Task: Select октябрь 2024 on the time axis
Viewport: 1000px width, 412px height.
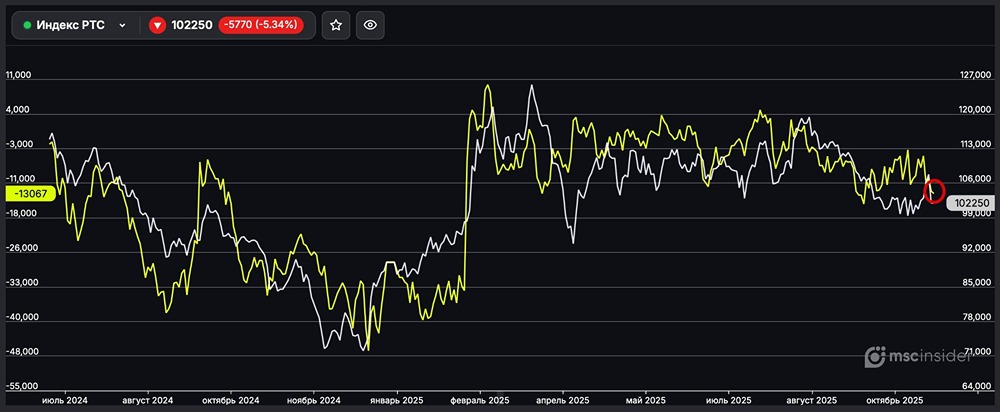Action: pyautogui.click(x=230, y=401)
